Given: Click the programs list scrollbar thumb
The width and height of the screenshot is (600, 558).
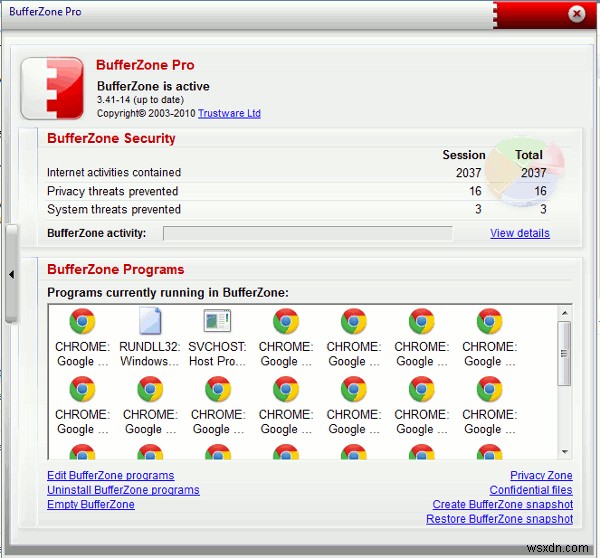Looking at the screenshot, I should 564,353.
